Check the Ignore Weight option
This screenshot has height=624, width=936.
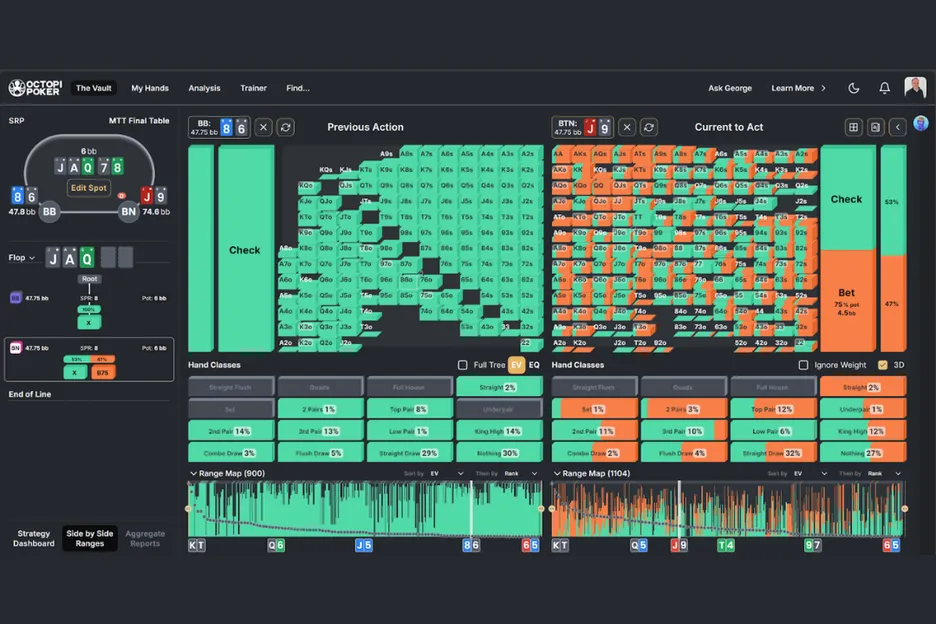tap(803, 365)
